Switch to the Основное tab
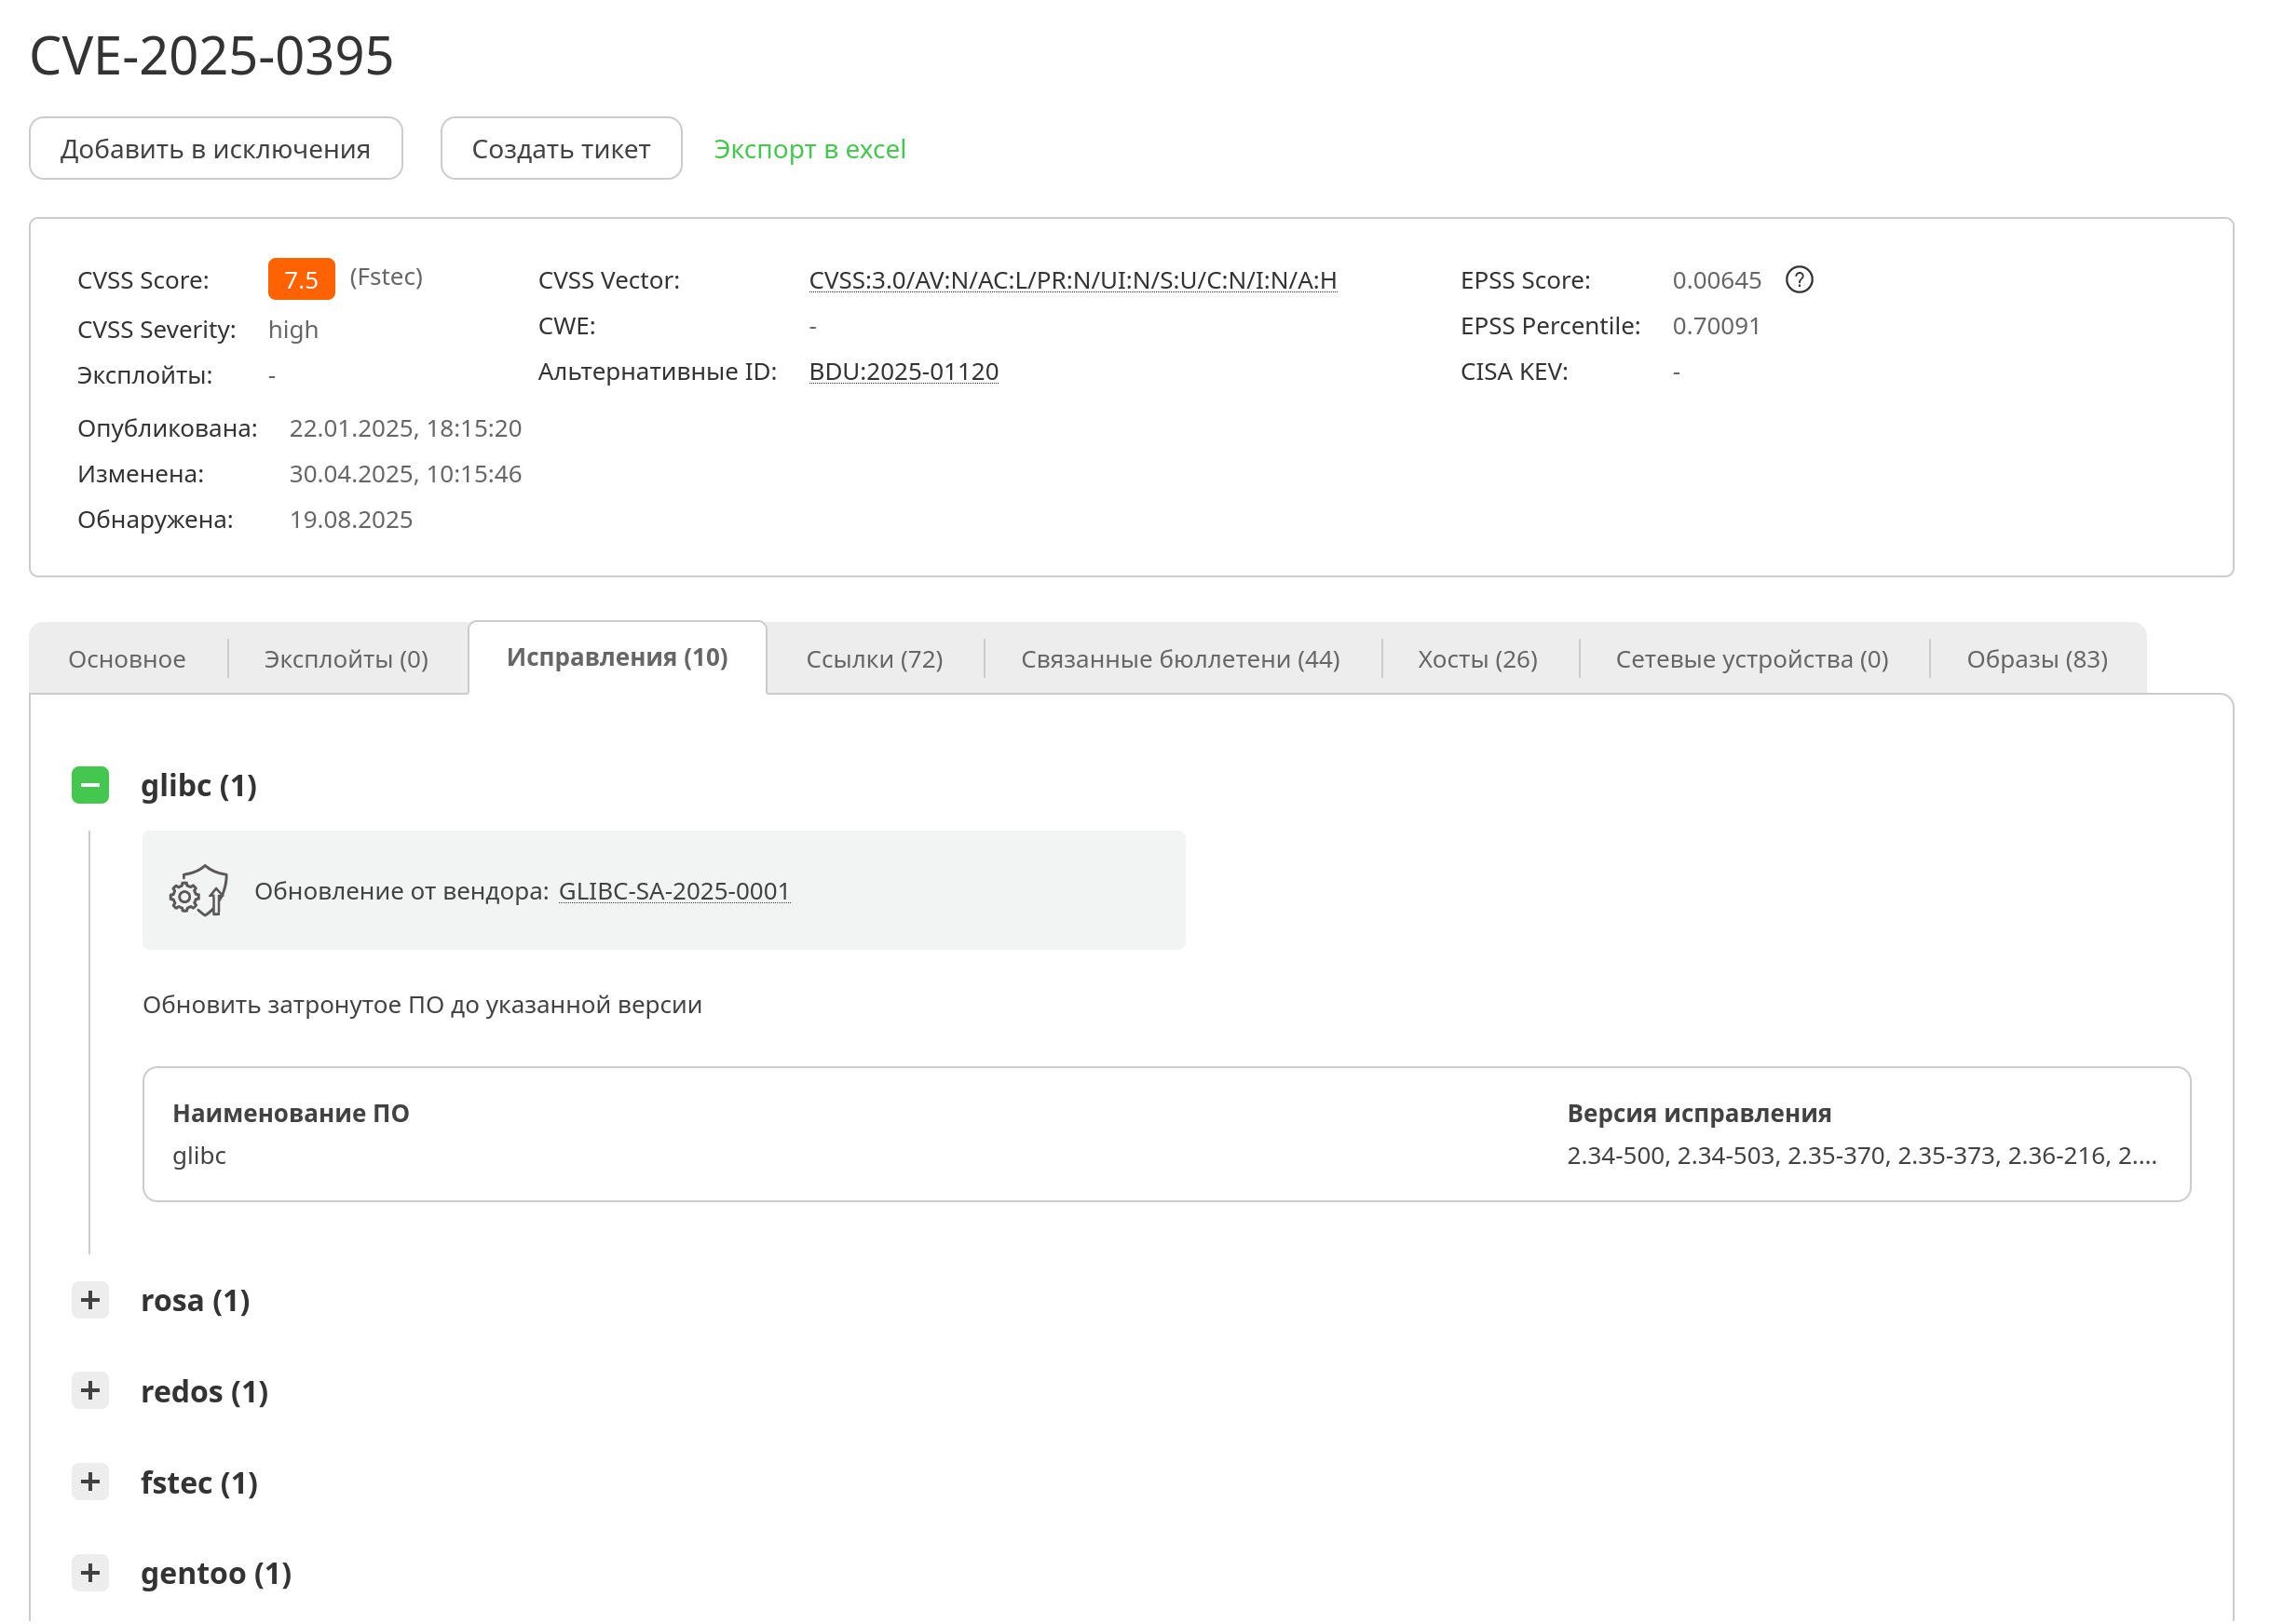This screenshot has height=1624, width=2270. point(127,659)
